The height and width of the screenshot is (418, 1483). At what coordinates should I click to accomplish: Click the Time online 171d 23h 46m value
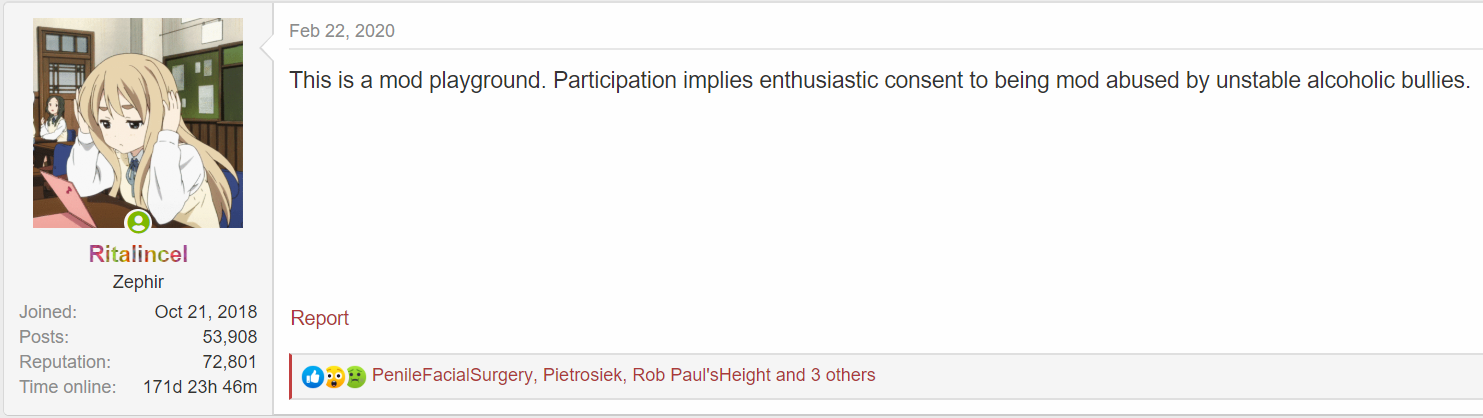coord(200,387)
